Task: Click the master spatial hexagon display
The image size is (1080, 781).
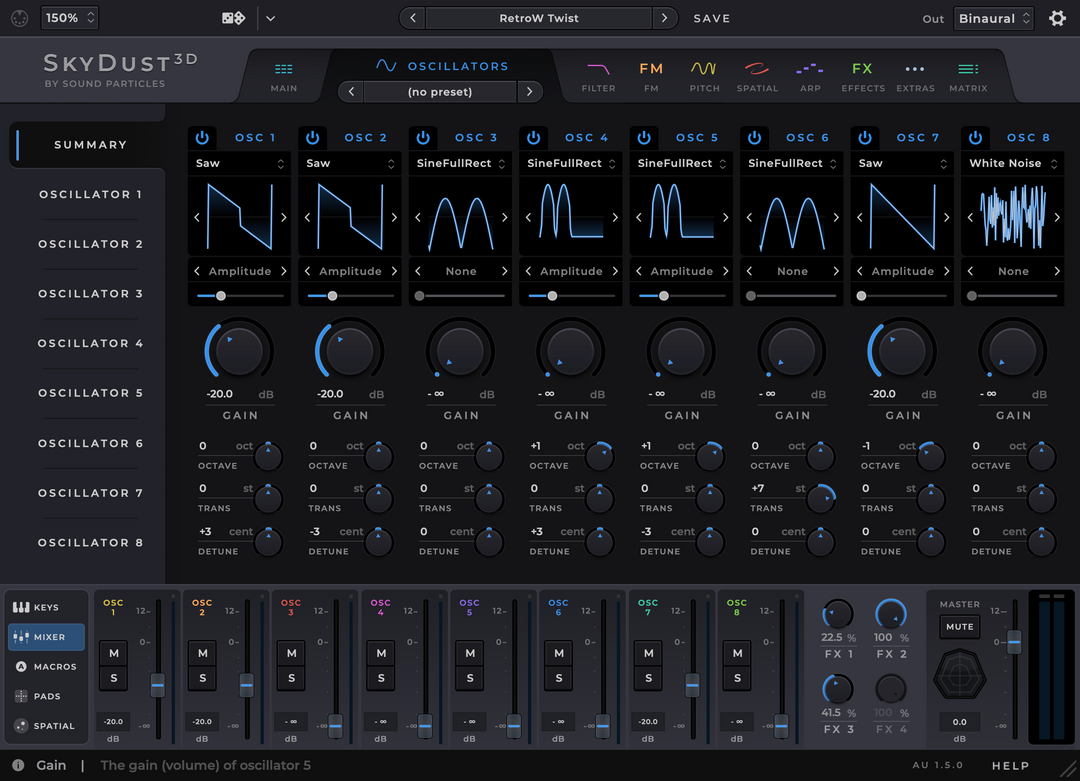Action: (959, 676)
